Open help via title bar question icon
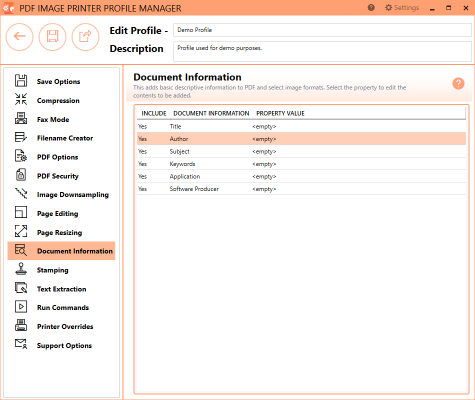 tap(371, 8)
